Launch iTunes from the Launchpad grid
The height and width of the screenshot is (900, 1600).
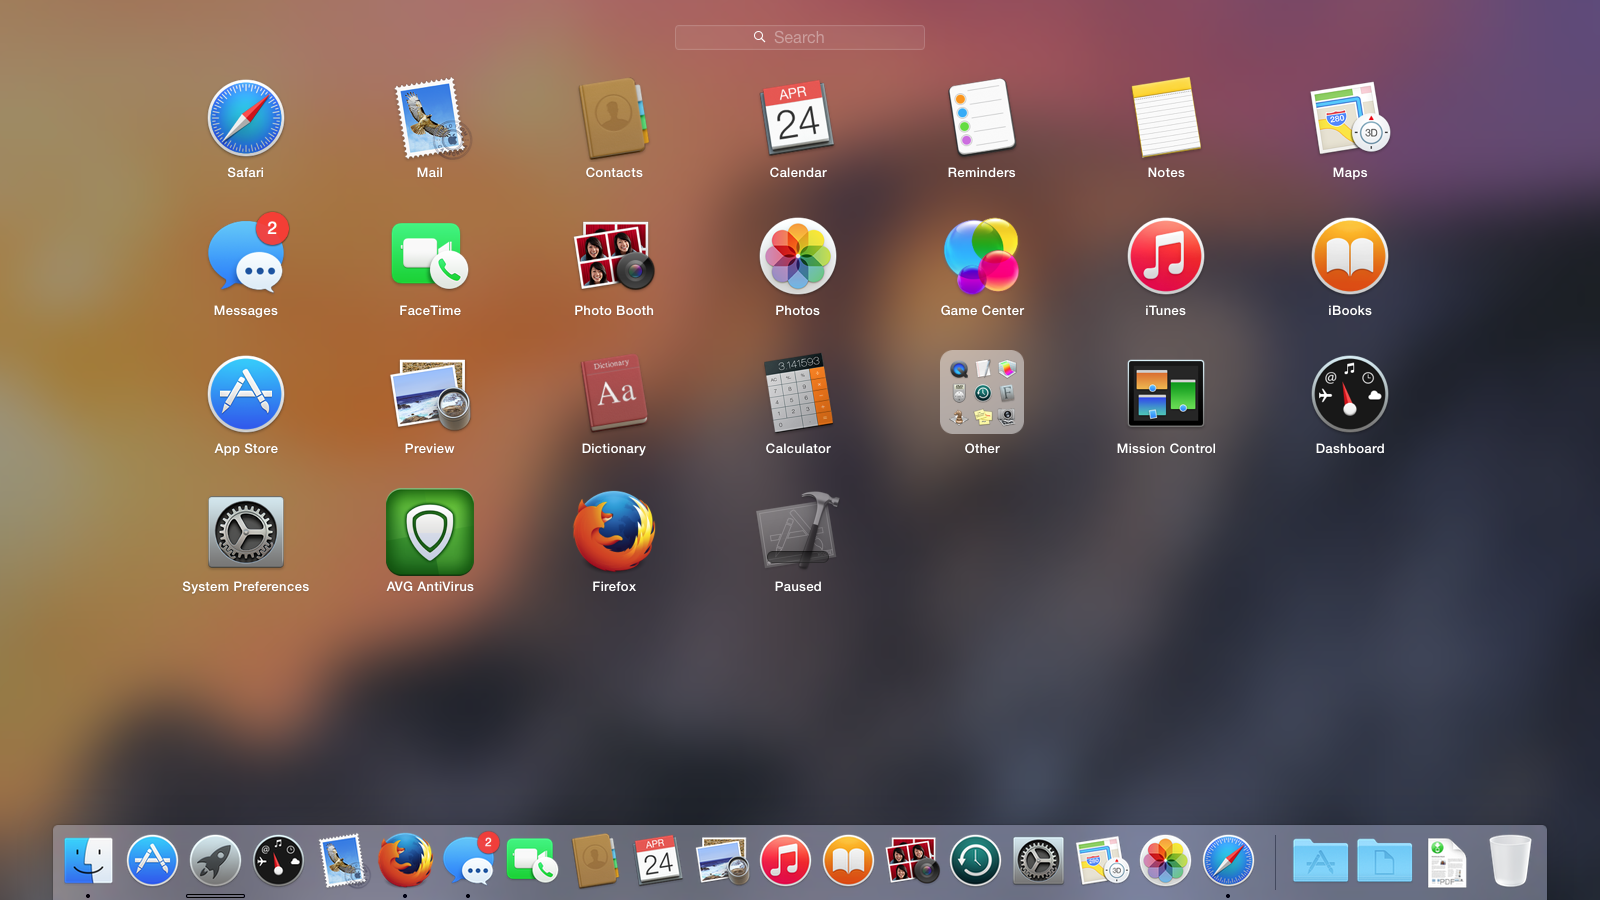[x=1166, y=256]
